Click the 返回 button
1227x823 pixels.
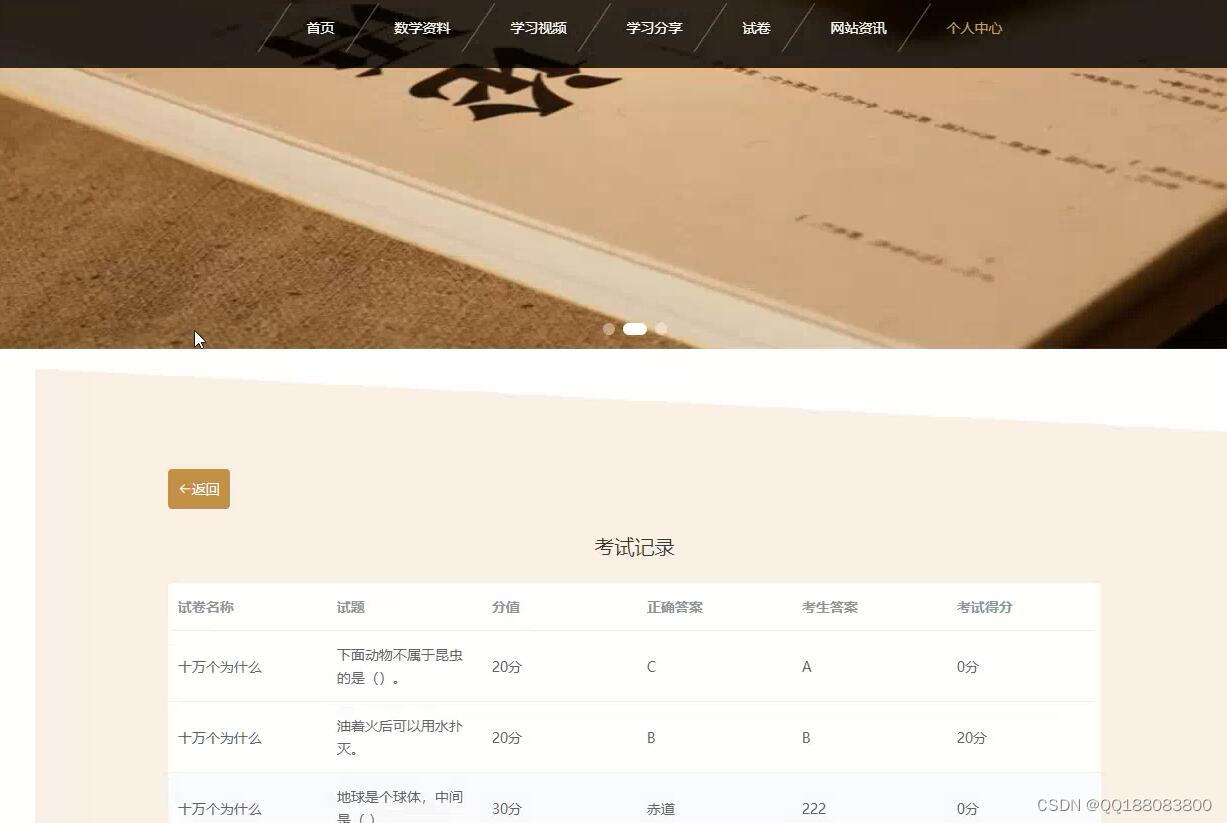coord(198,488)
